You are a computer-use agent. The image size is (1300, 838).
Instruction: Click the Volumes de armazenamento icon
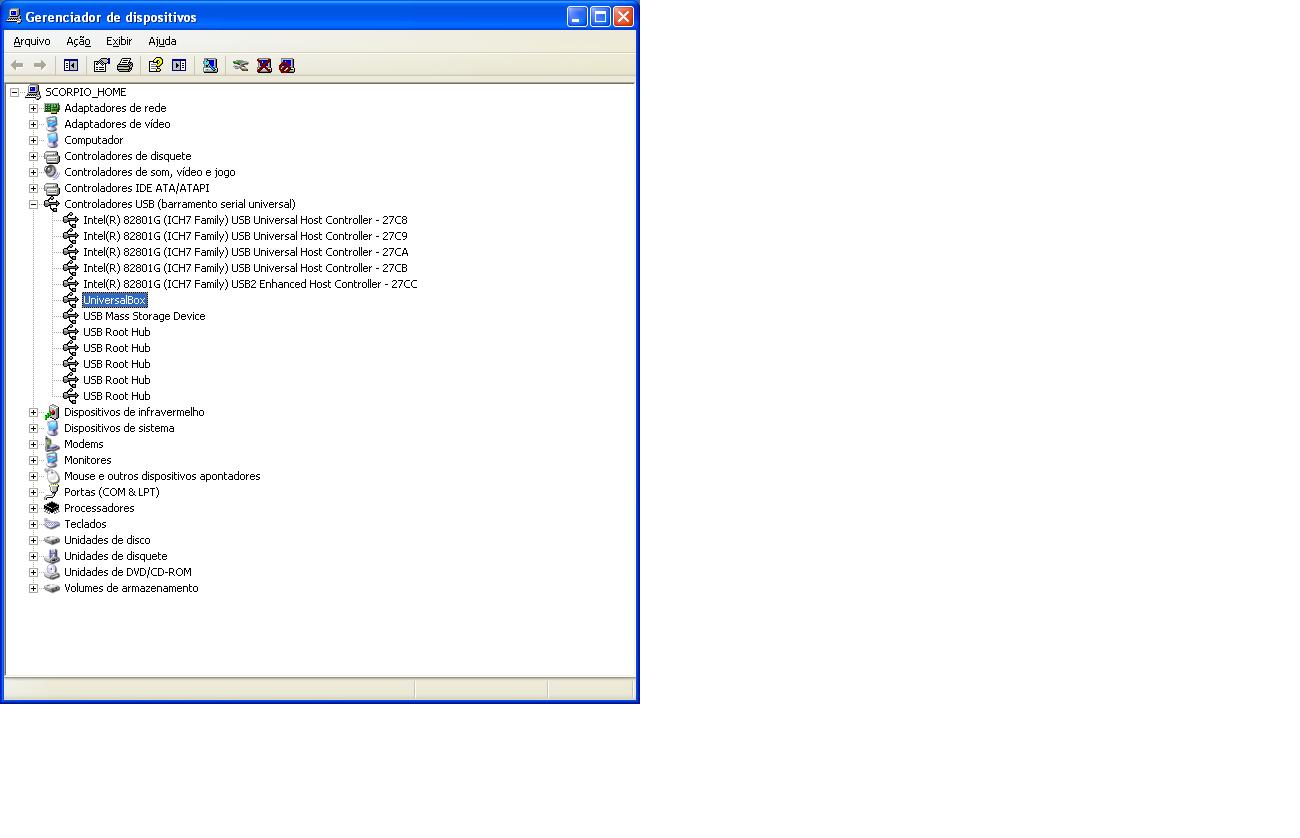[x=52, y=588]
